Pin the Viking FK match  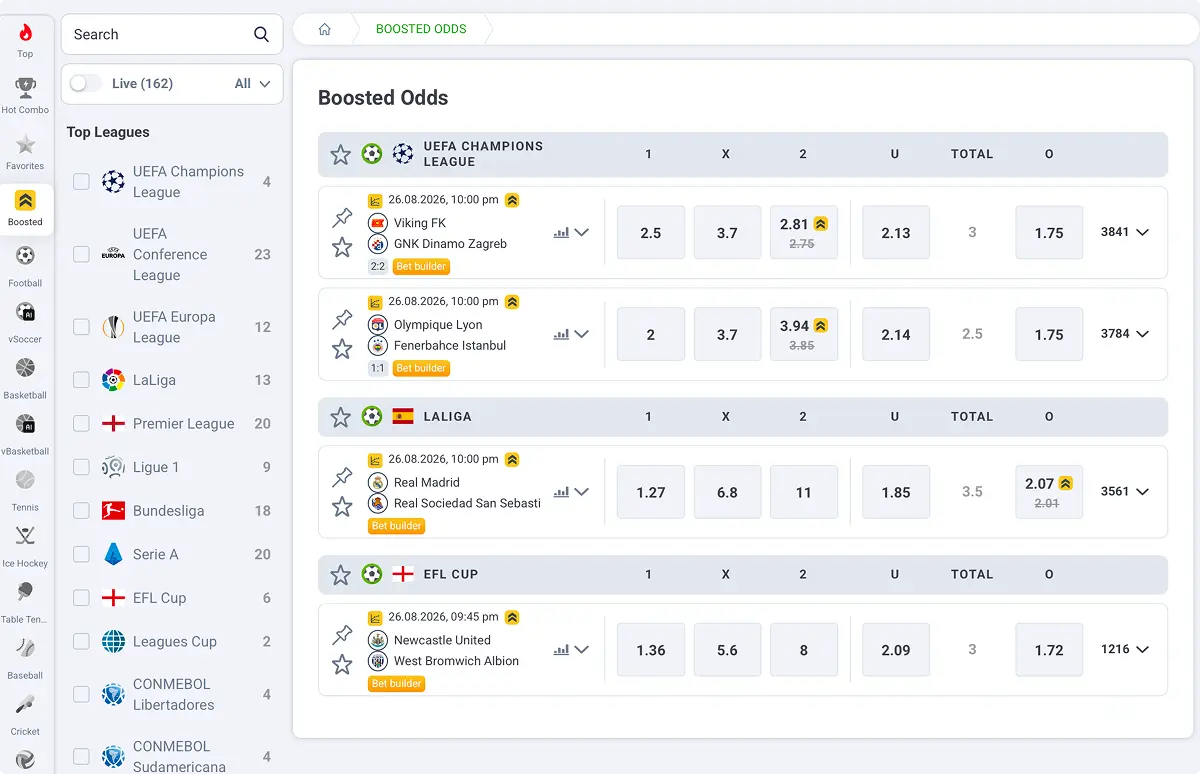pos(342,218)
